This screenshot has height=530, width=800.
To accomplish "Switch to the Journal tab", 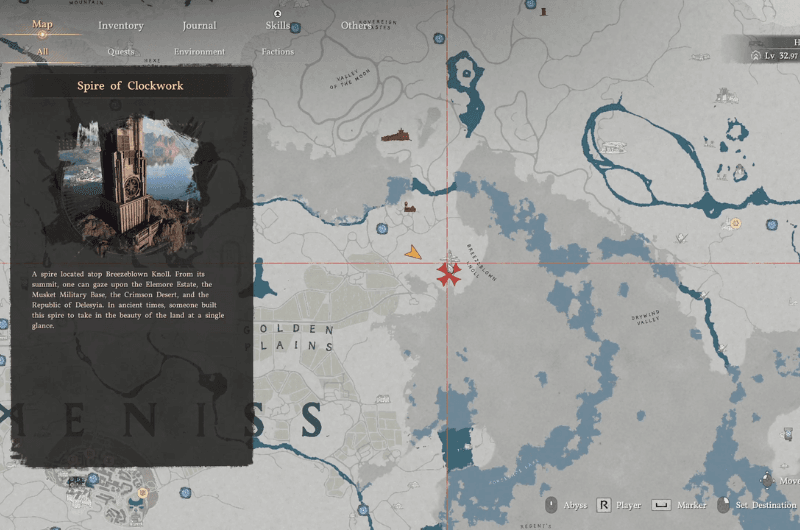I will pyautogui.click(x=199, y=25).
